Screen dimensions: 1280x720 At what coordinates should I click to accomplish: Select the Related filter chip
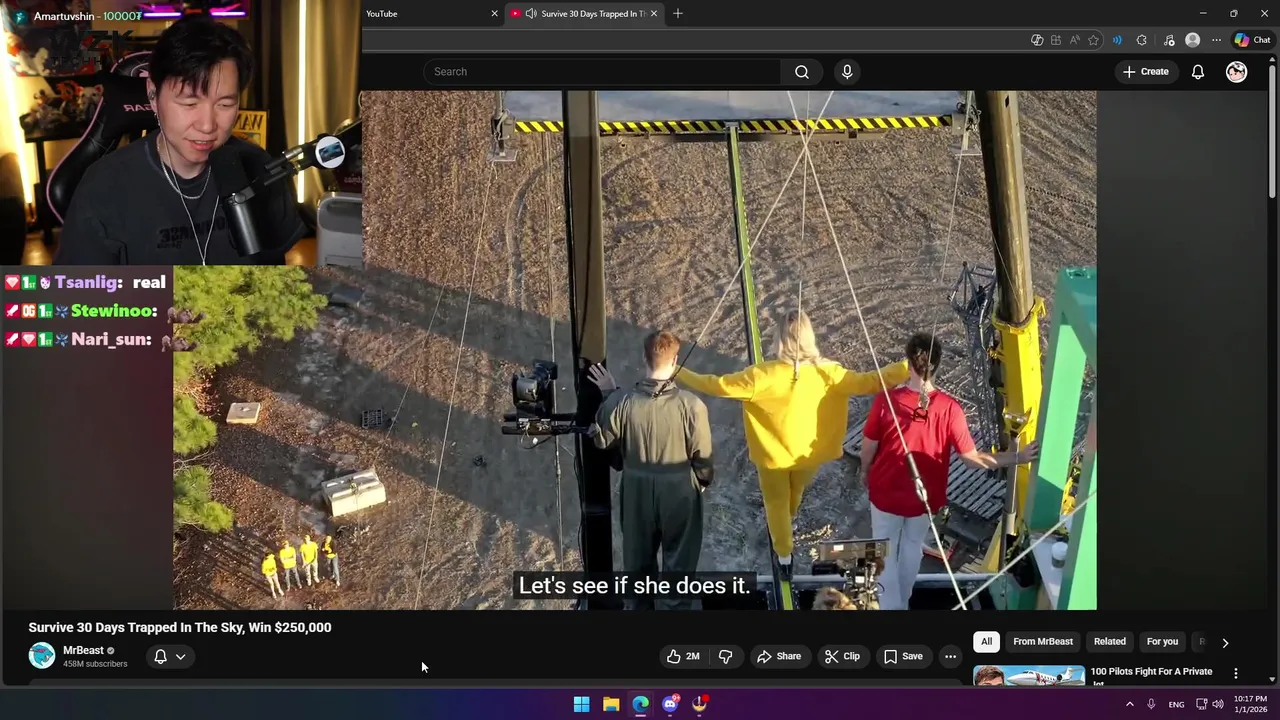coord(1109,642)
